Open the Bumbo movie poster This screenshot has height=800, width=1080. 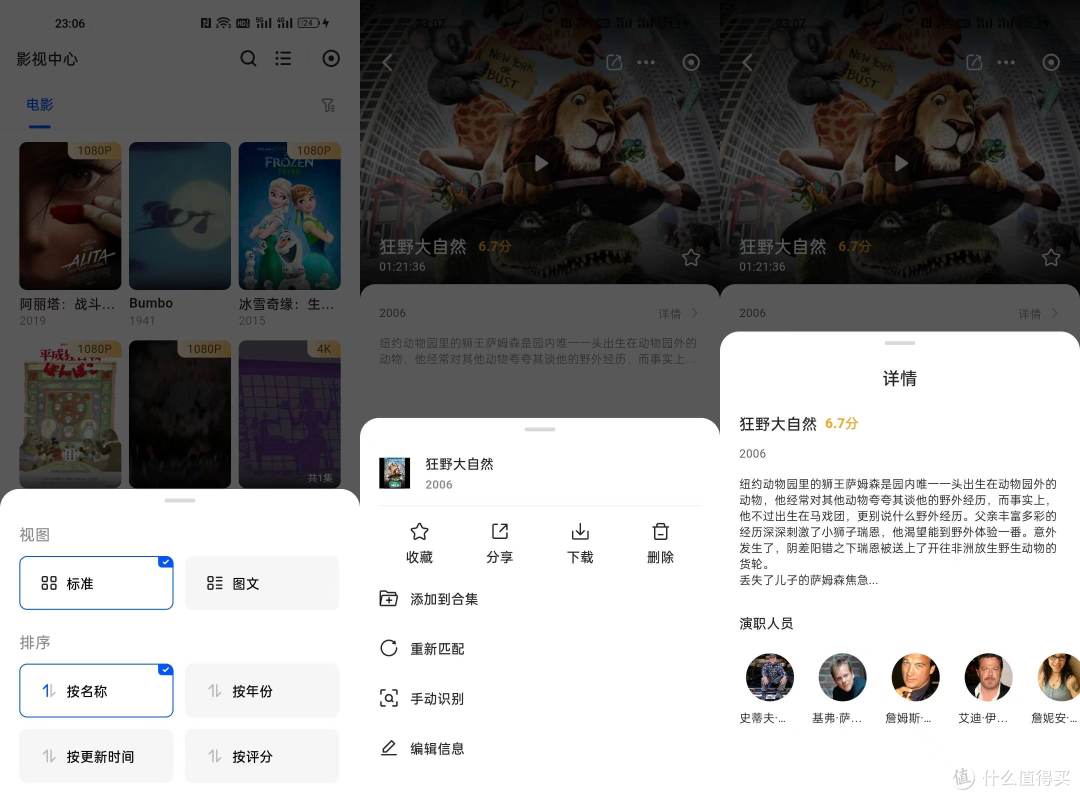(180, 216)
